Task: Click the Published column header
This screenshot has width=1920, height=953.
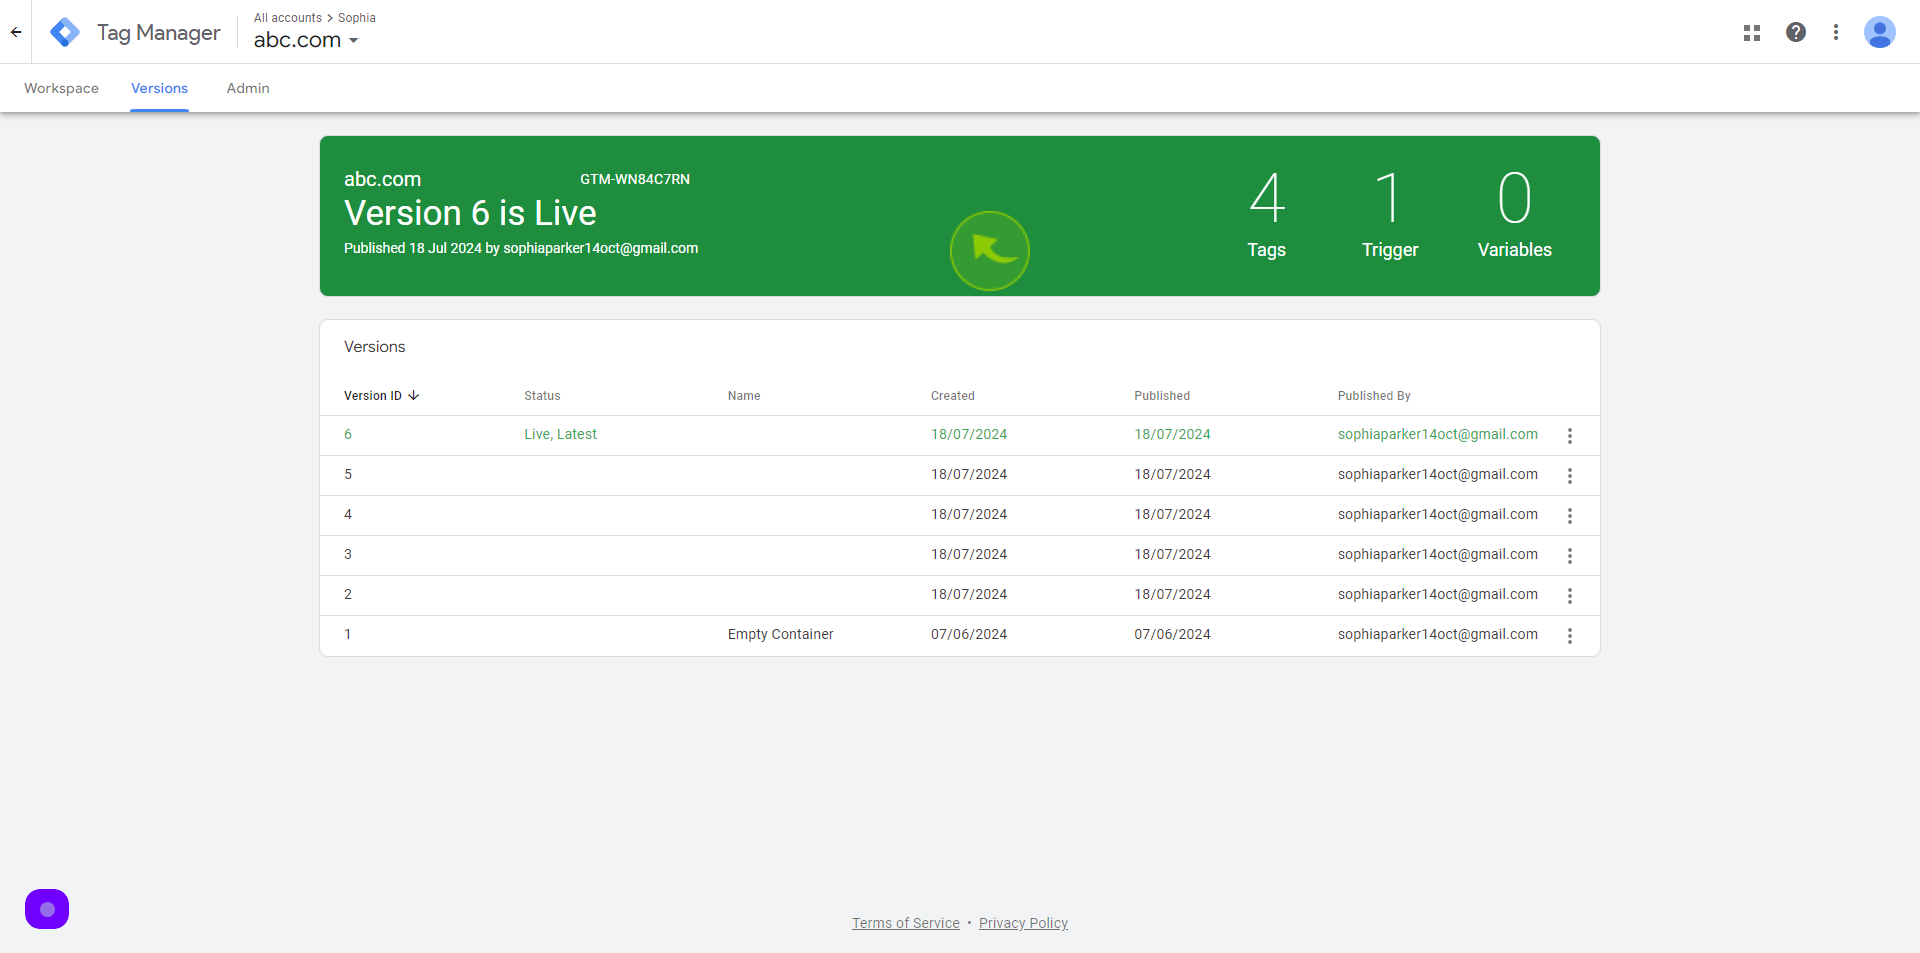Action: click(1162, 396)
